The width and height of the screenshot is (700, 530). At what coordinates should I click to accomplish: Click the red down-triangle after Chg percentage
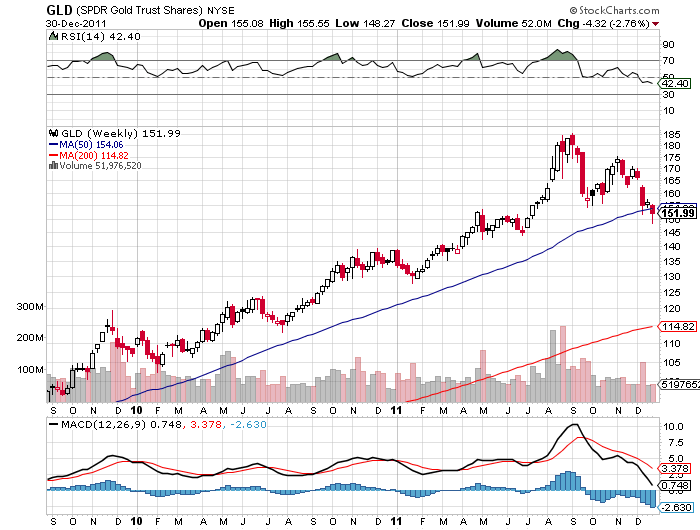[x=655, y=24]
